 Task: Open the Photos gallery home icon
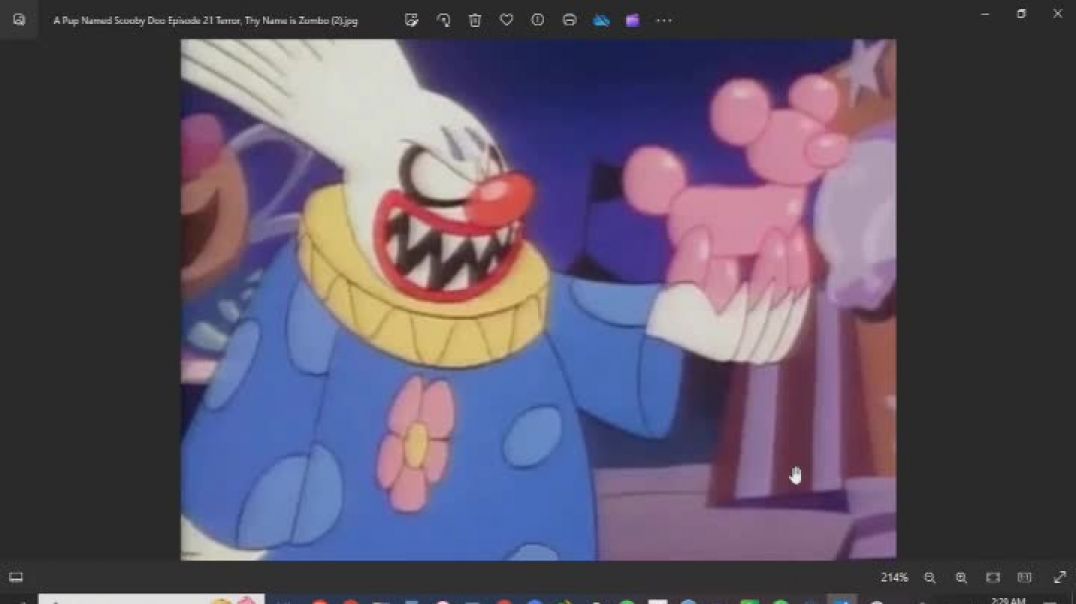[19, 20]
